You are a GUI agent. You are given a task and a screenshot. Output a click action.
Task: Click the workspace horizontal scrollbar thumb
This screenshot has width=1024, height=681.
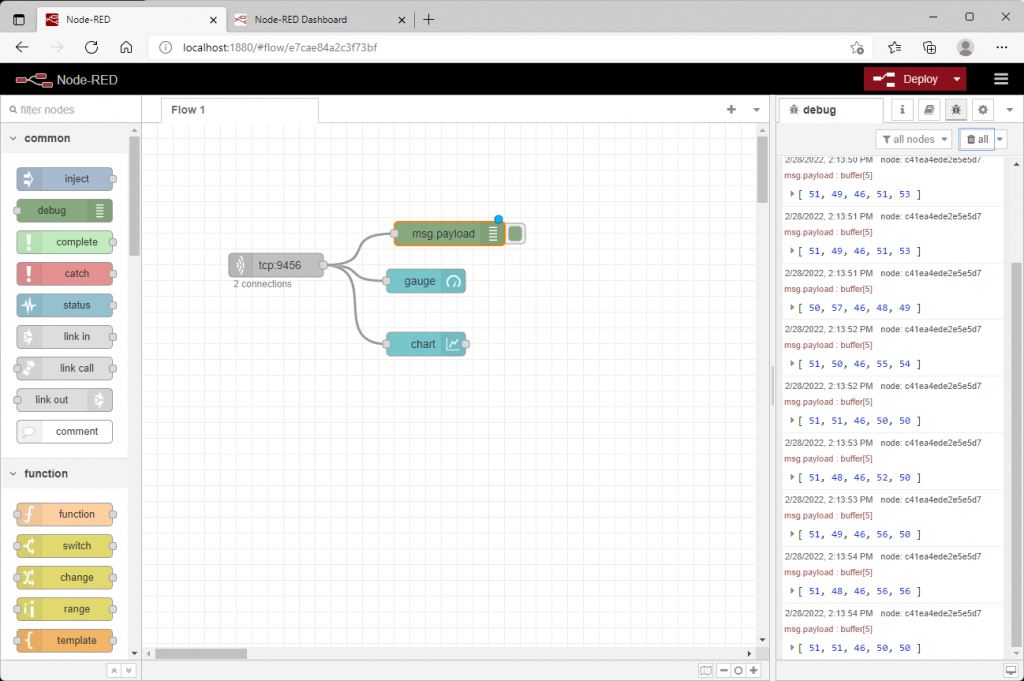(200, 654)
